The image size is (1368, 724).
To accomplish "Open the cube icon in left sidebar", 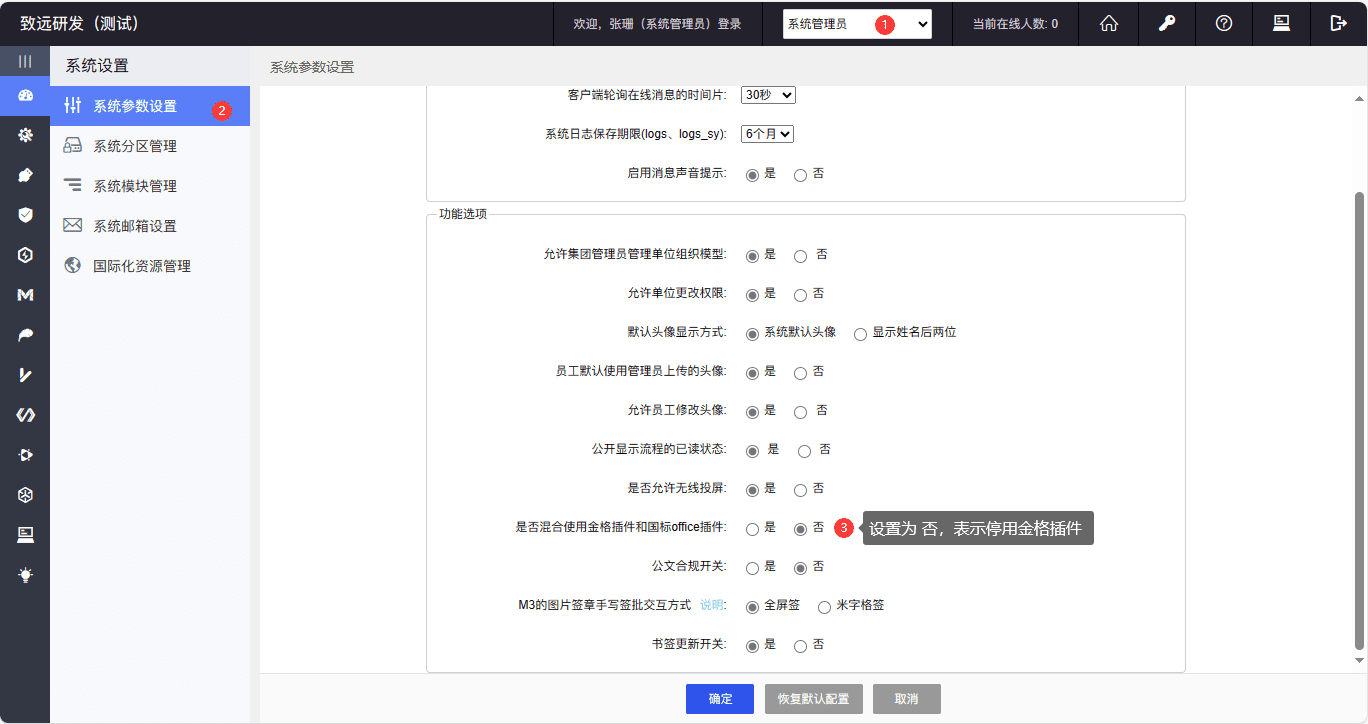I will (x=25, y=495).
